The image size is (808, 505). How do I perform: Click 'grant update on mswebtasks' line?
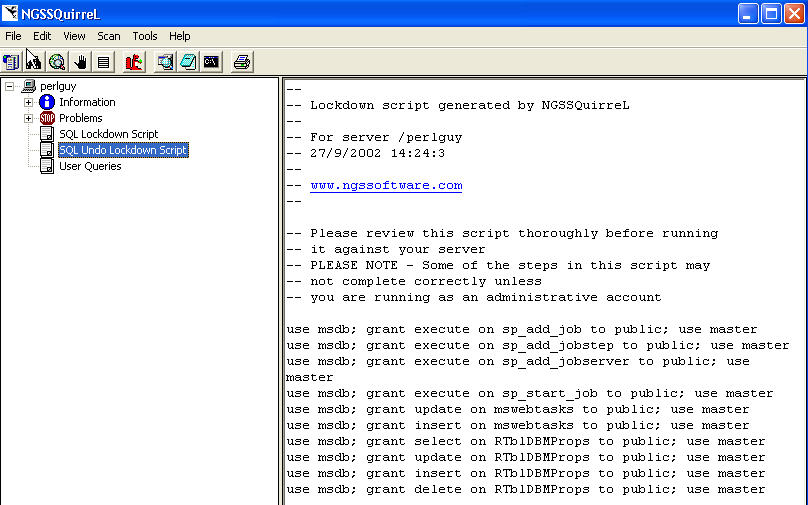(x=517, y=409)
